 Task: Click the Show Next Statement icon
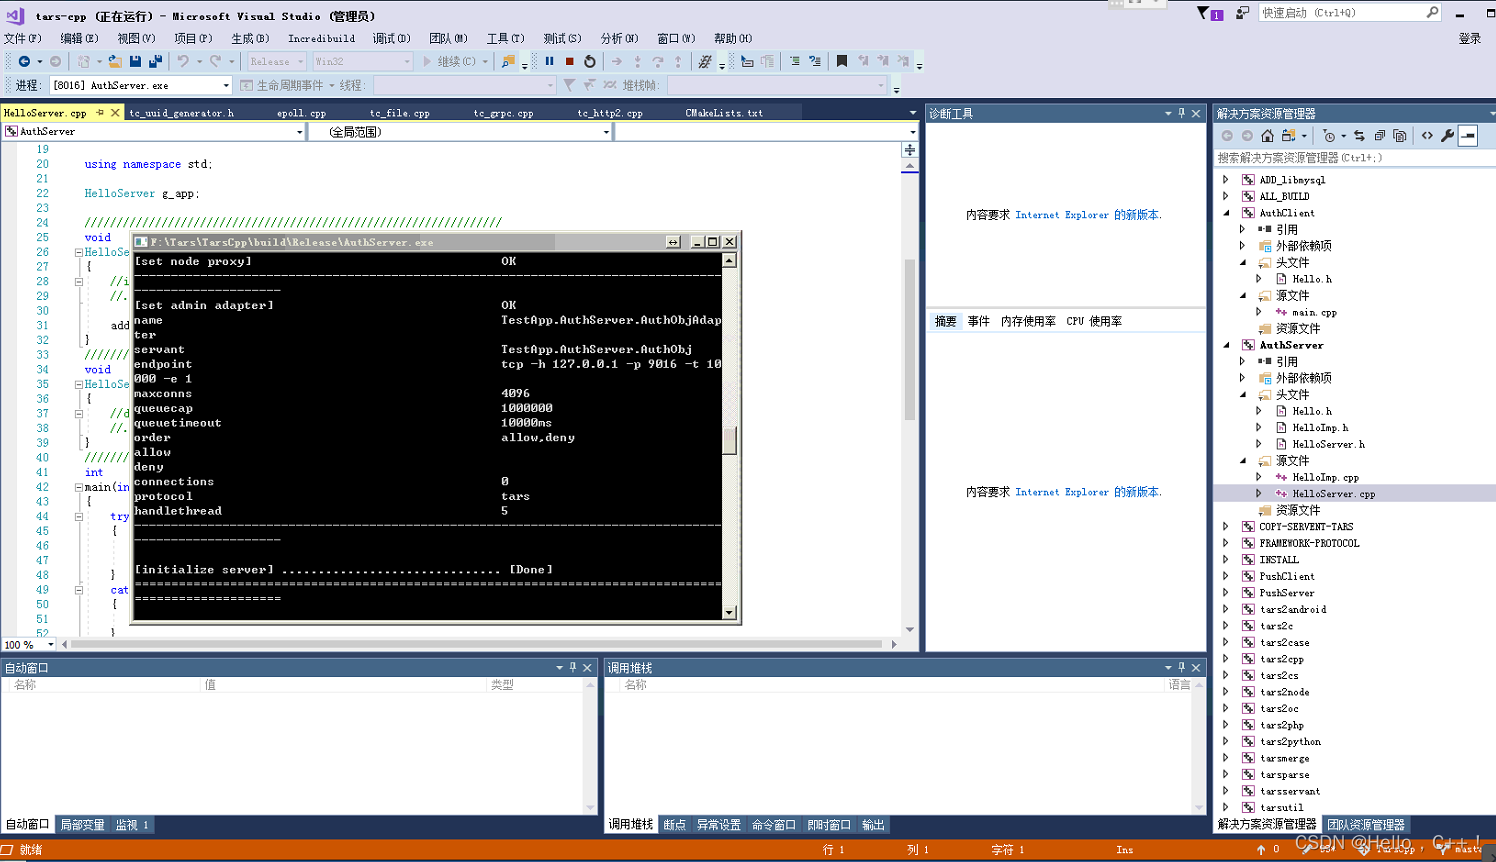617,61
